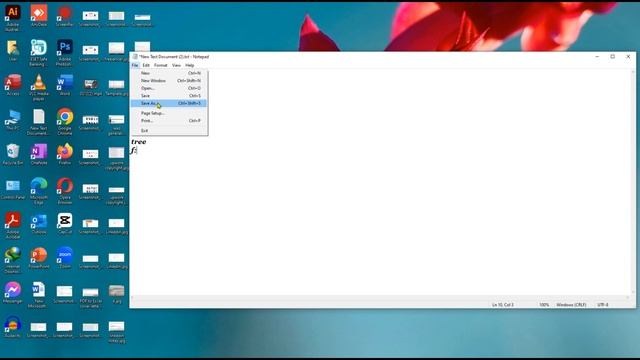Viewport: 640px width, 360px height.
Task: Select the New Text Document file icon
Action: (39, 122)
